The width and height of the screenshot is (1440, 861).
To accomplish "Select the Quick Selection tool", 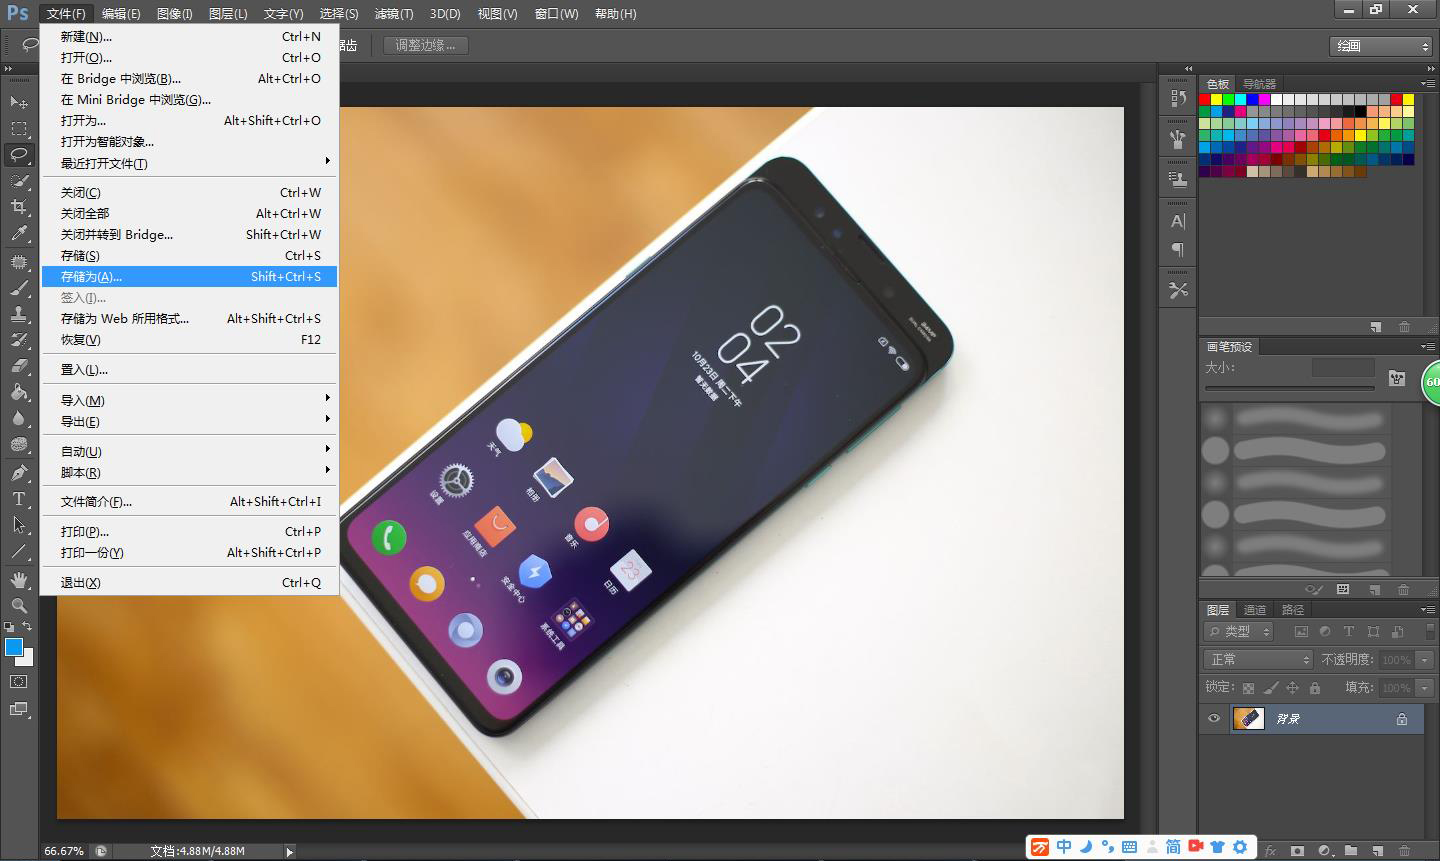I will point(18,181).
